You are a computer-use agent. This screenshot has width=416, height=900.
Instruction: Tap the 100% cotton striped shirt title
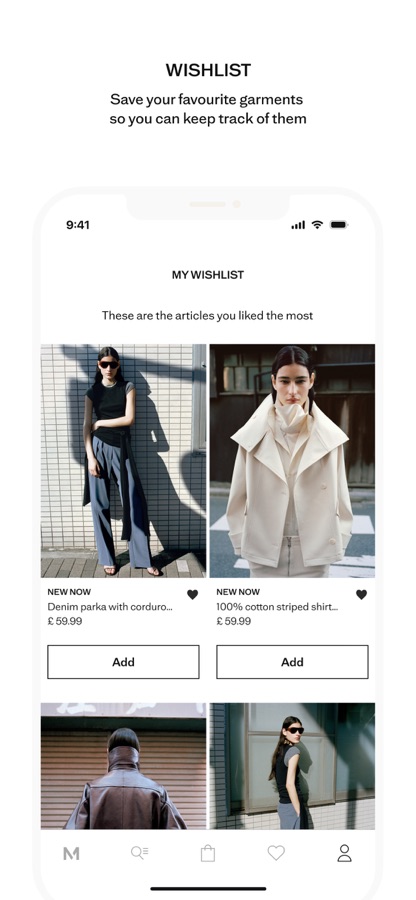[x=277, y=607]
